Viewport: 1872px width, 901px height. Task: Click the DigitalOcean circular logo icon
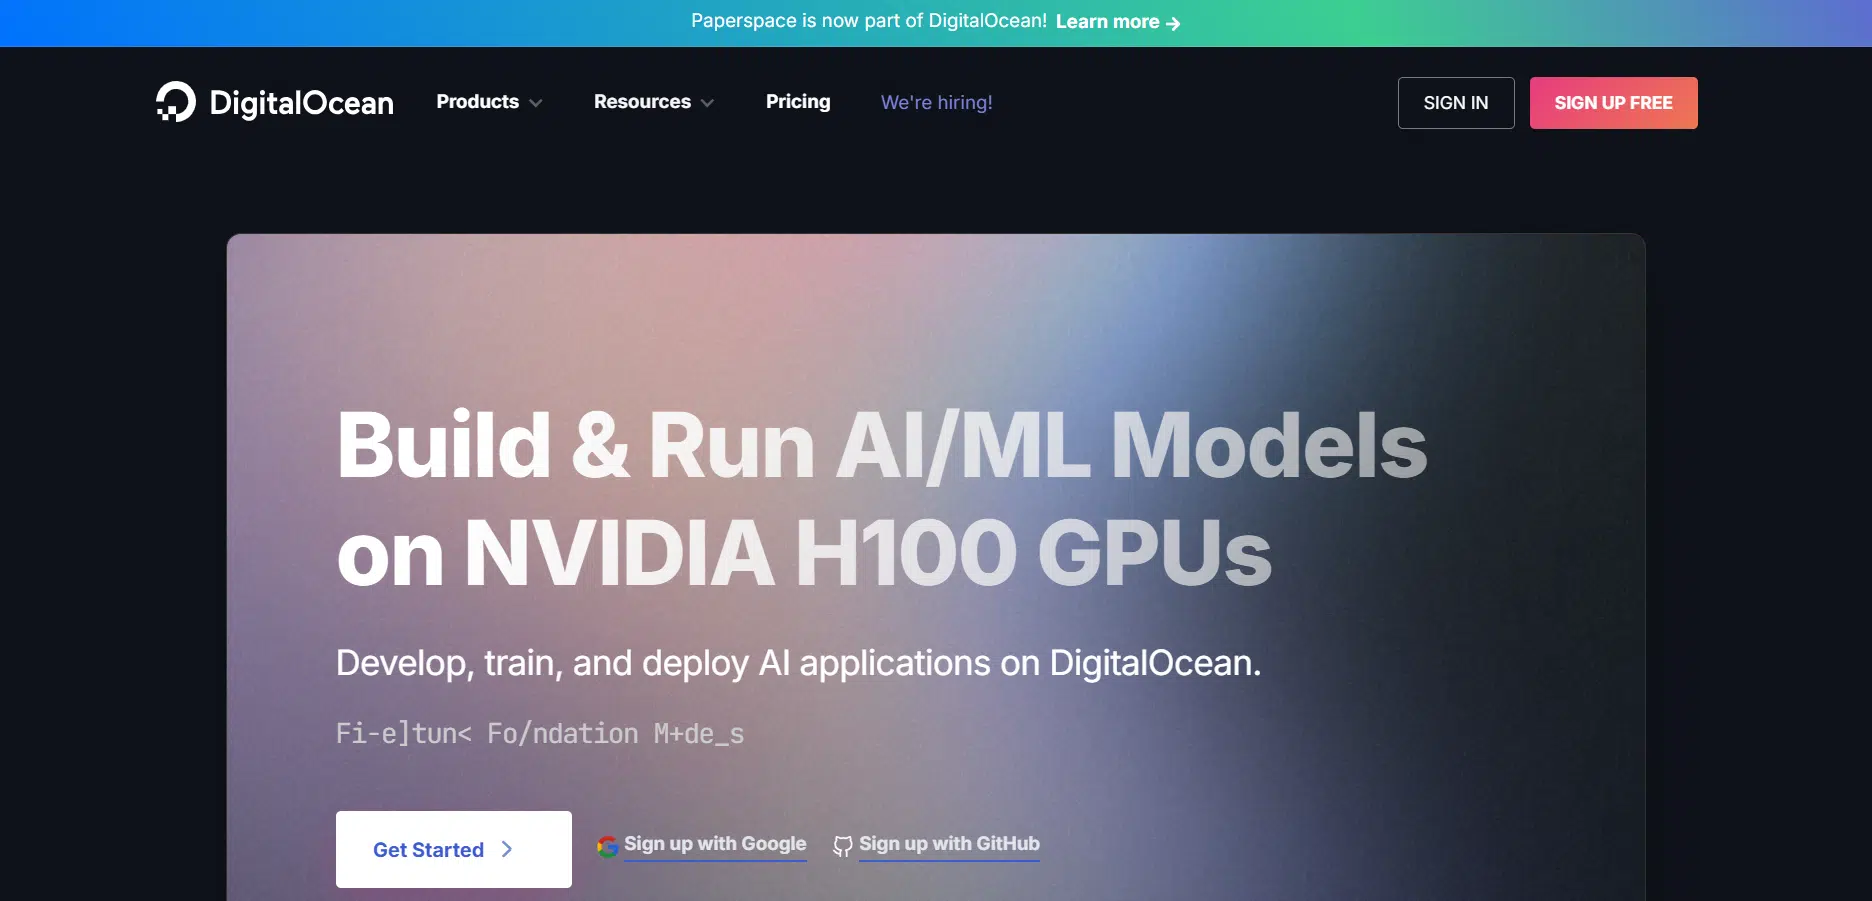[x=176, y=102]
